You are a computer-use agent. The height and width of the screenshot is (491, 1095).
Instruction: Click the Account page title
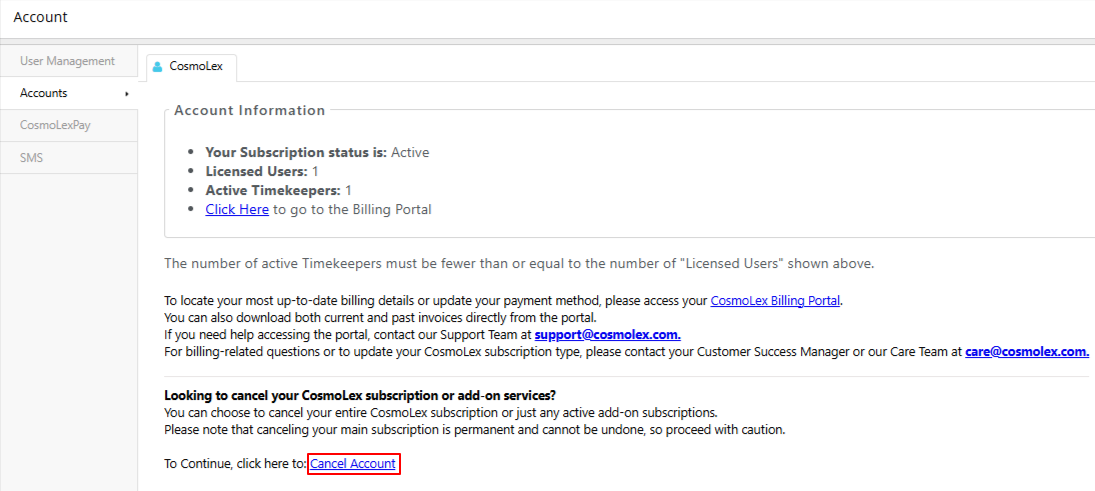point(41,17)
